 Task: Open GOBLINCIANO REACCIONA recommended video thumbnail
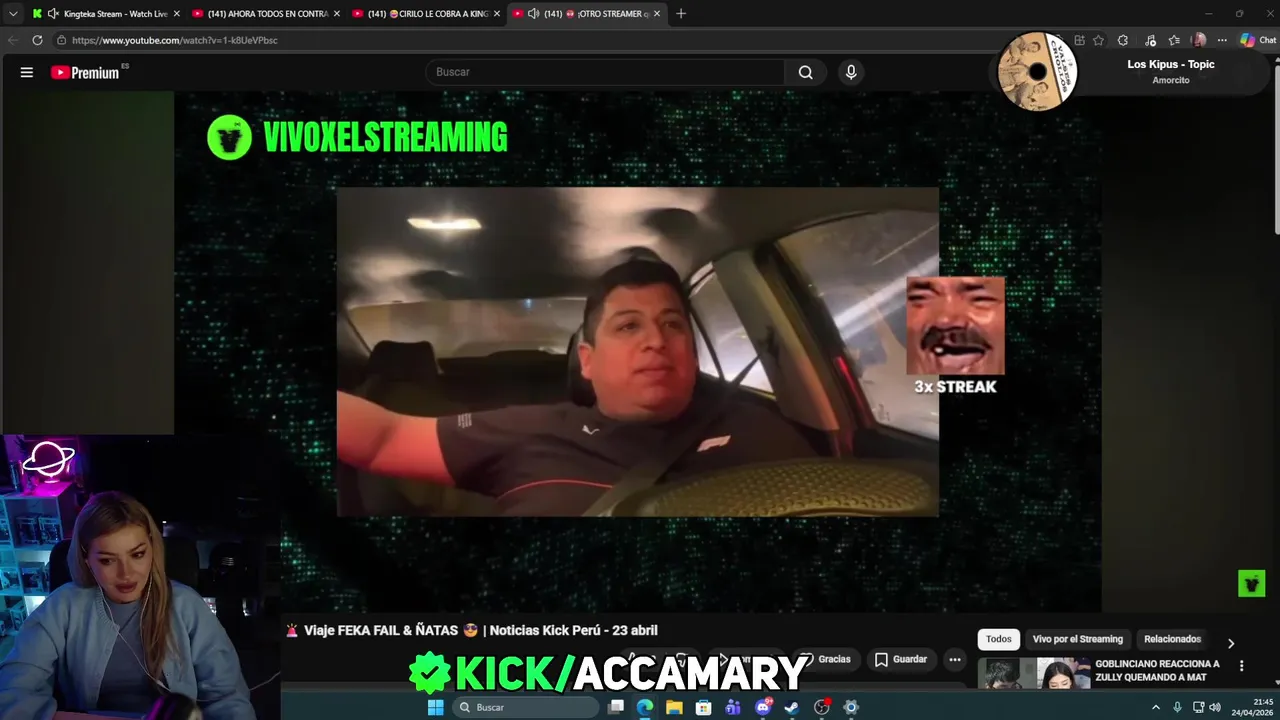pos(1033,673)
